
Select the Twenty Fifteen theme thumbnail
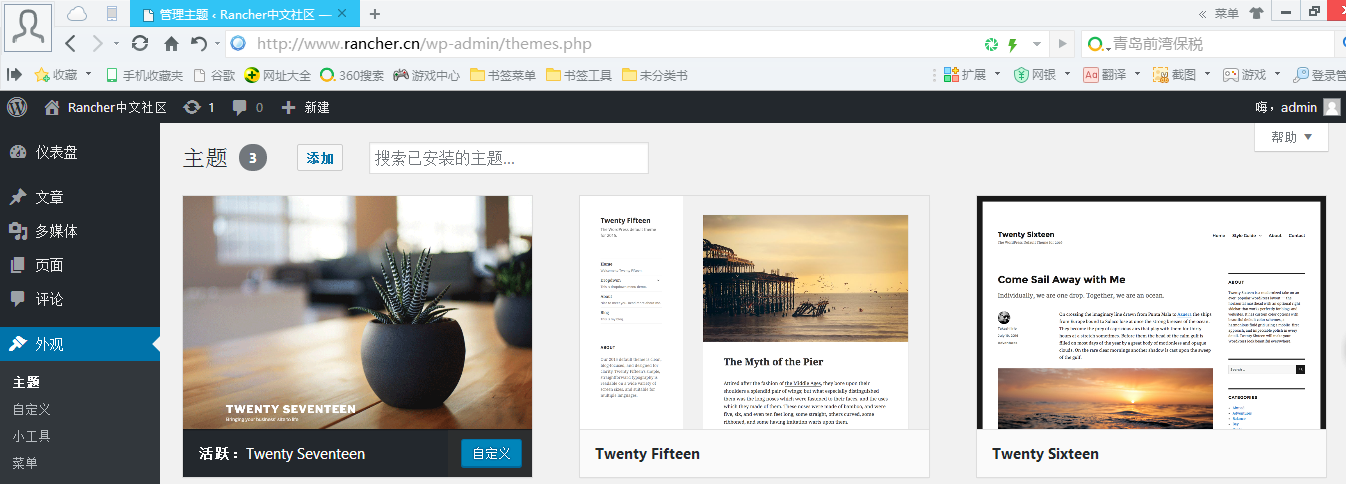coord(754,312)
